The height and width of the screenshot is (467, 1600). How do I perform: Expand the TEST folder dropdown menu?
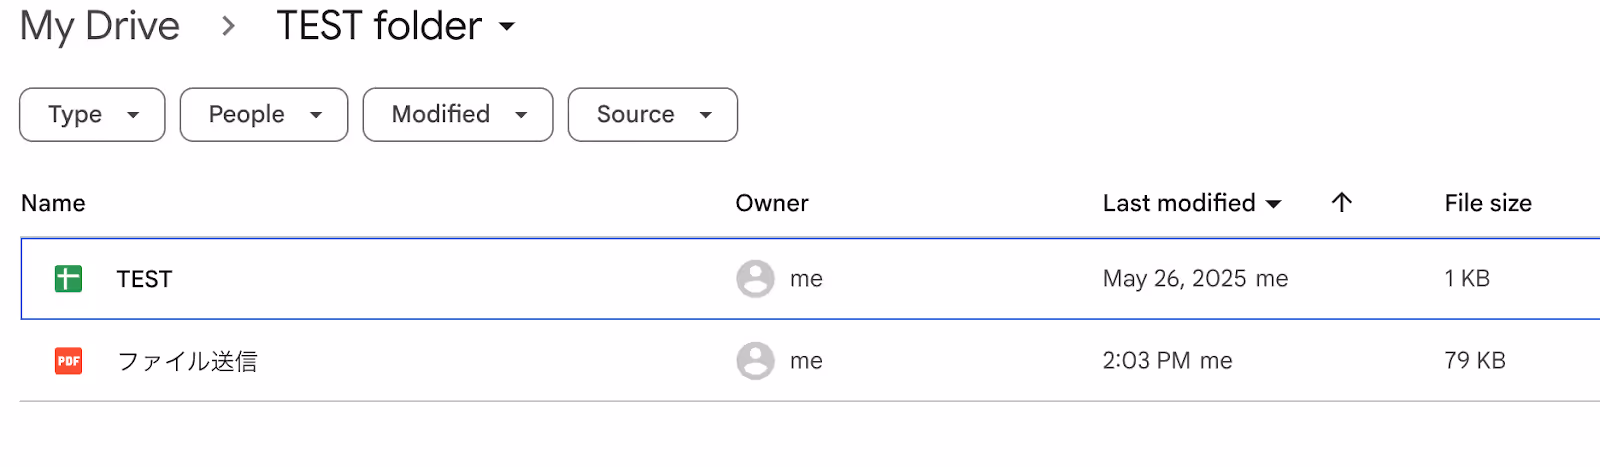tap(507, 27)
